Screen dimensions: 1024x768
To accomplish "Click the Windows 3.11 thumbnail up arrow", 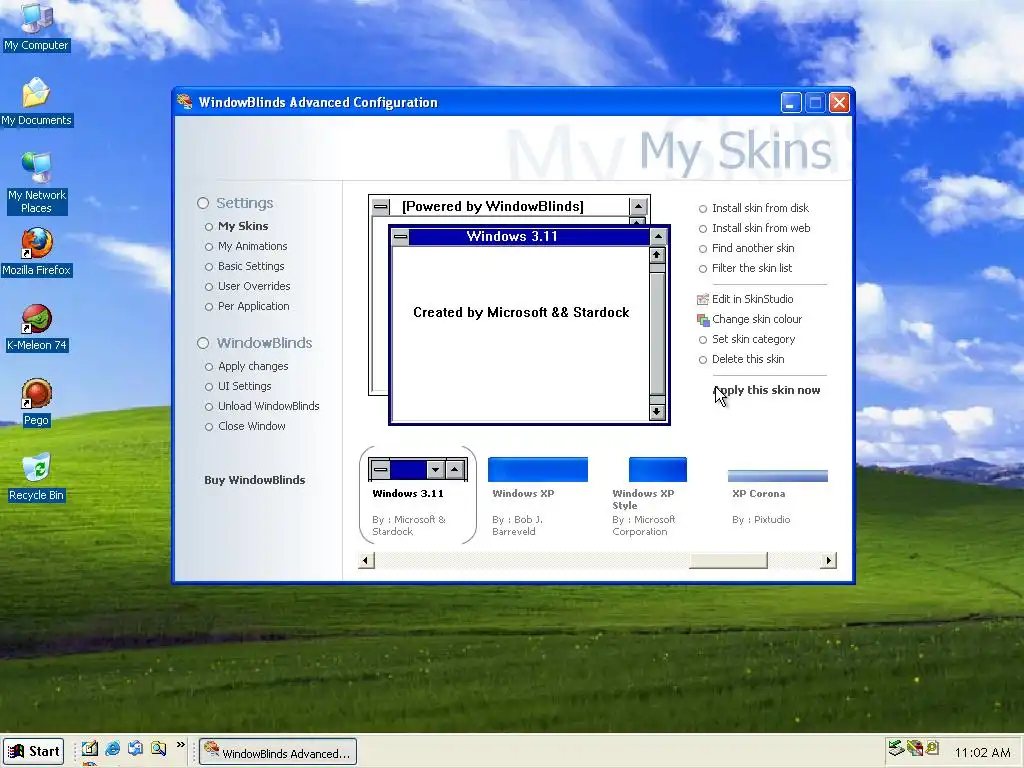I will (455, 469).
